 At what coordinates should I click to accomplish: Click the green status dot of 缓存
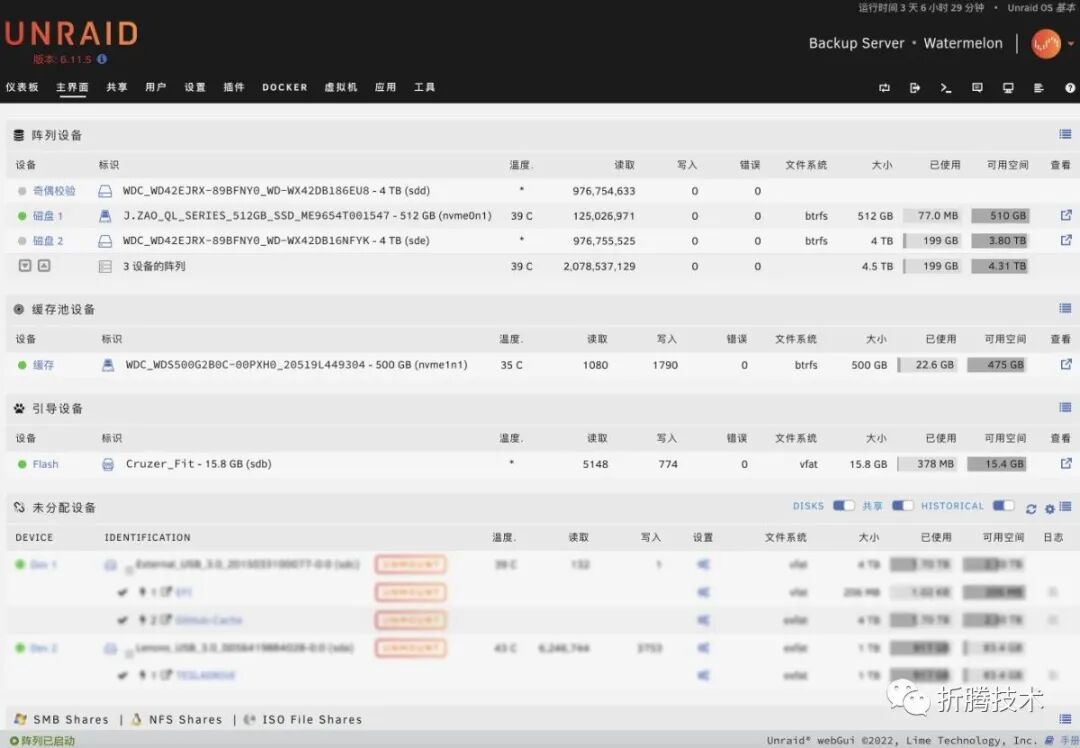click(x=22, y=365)
